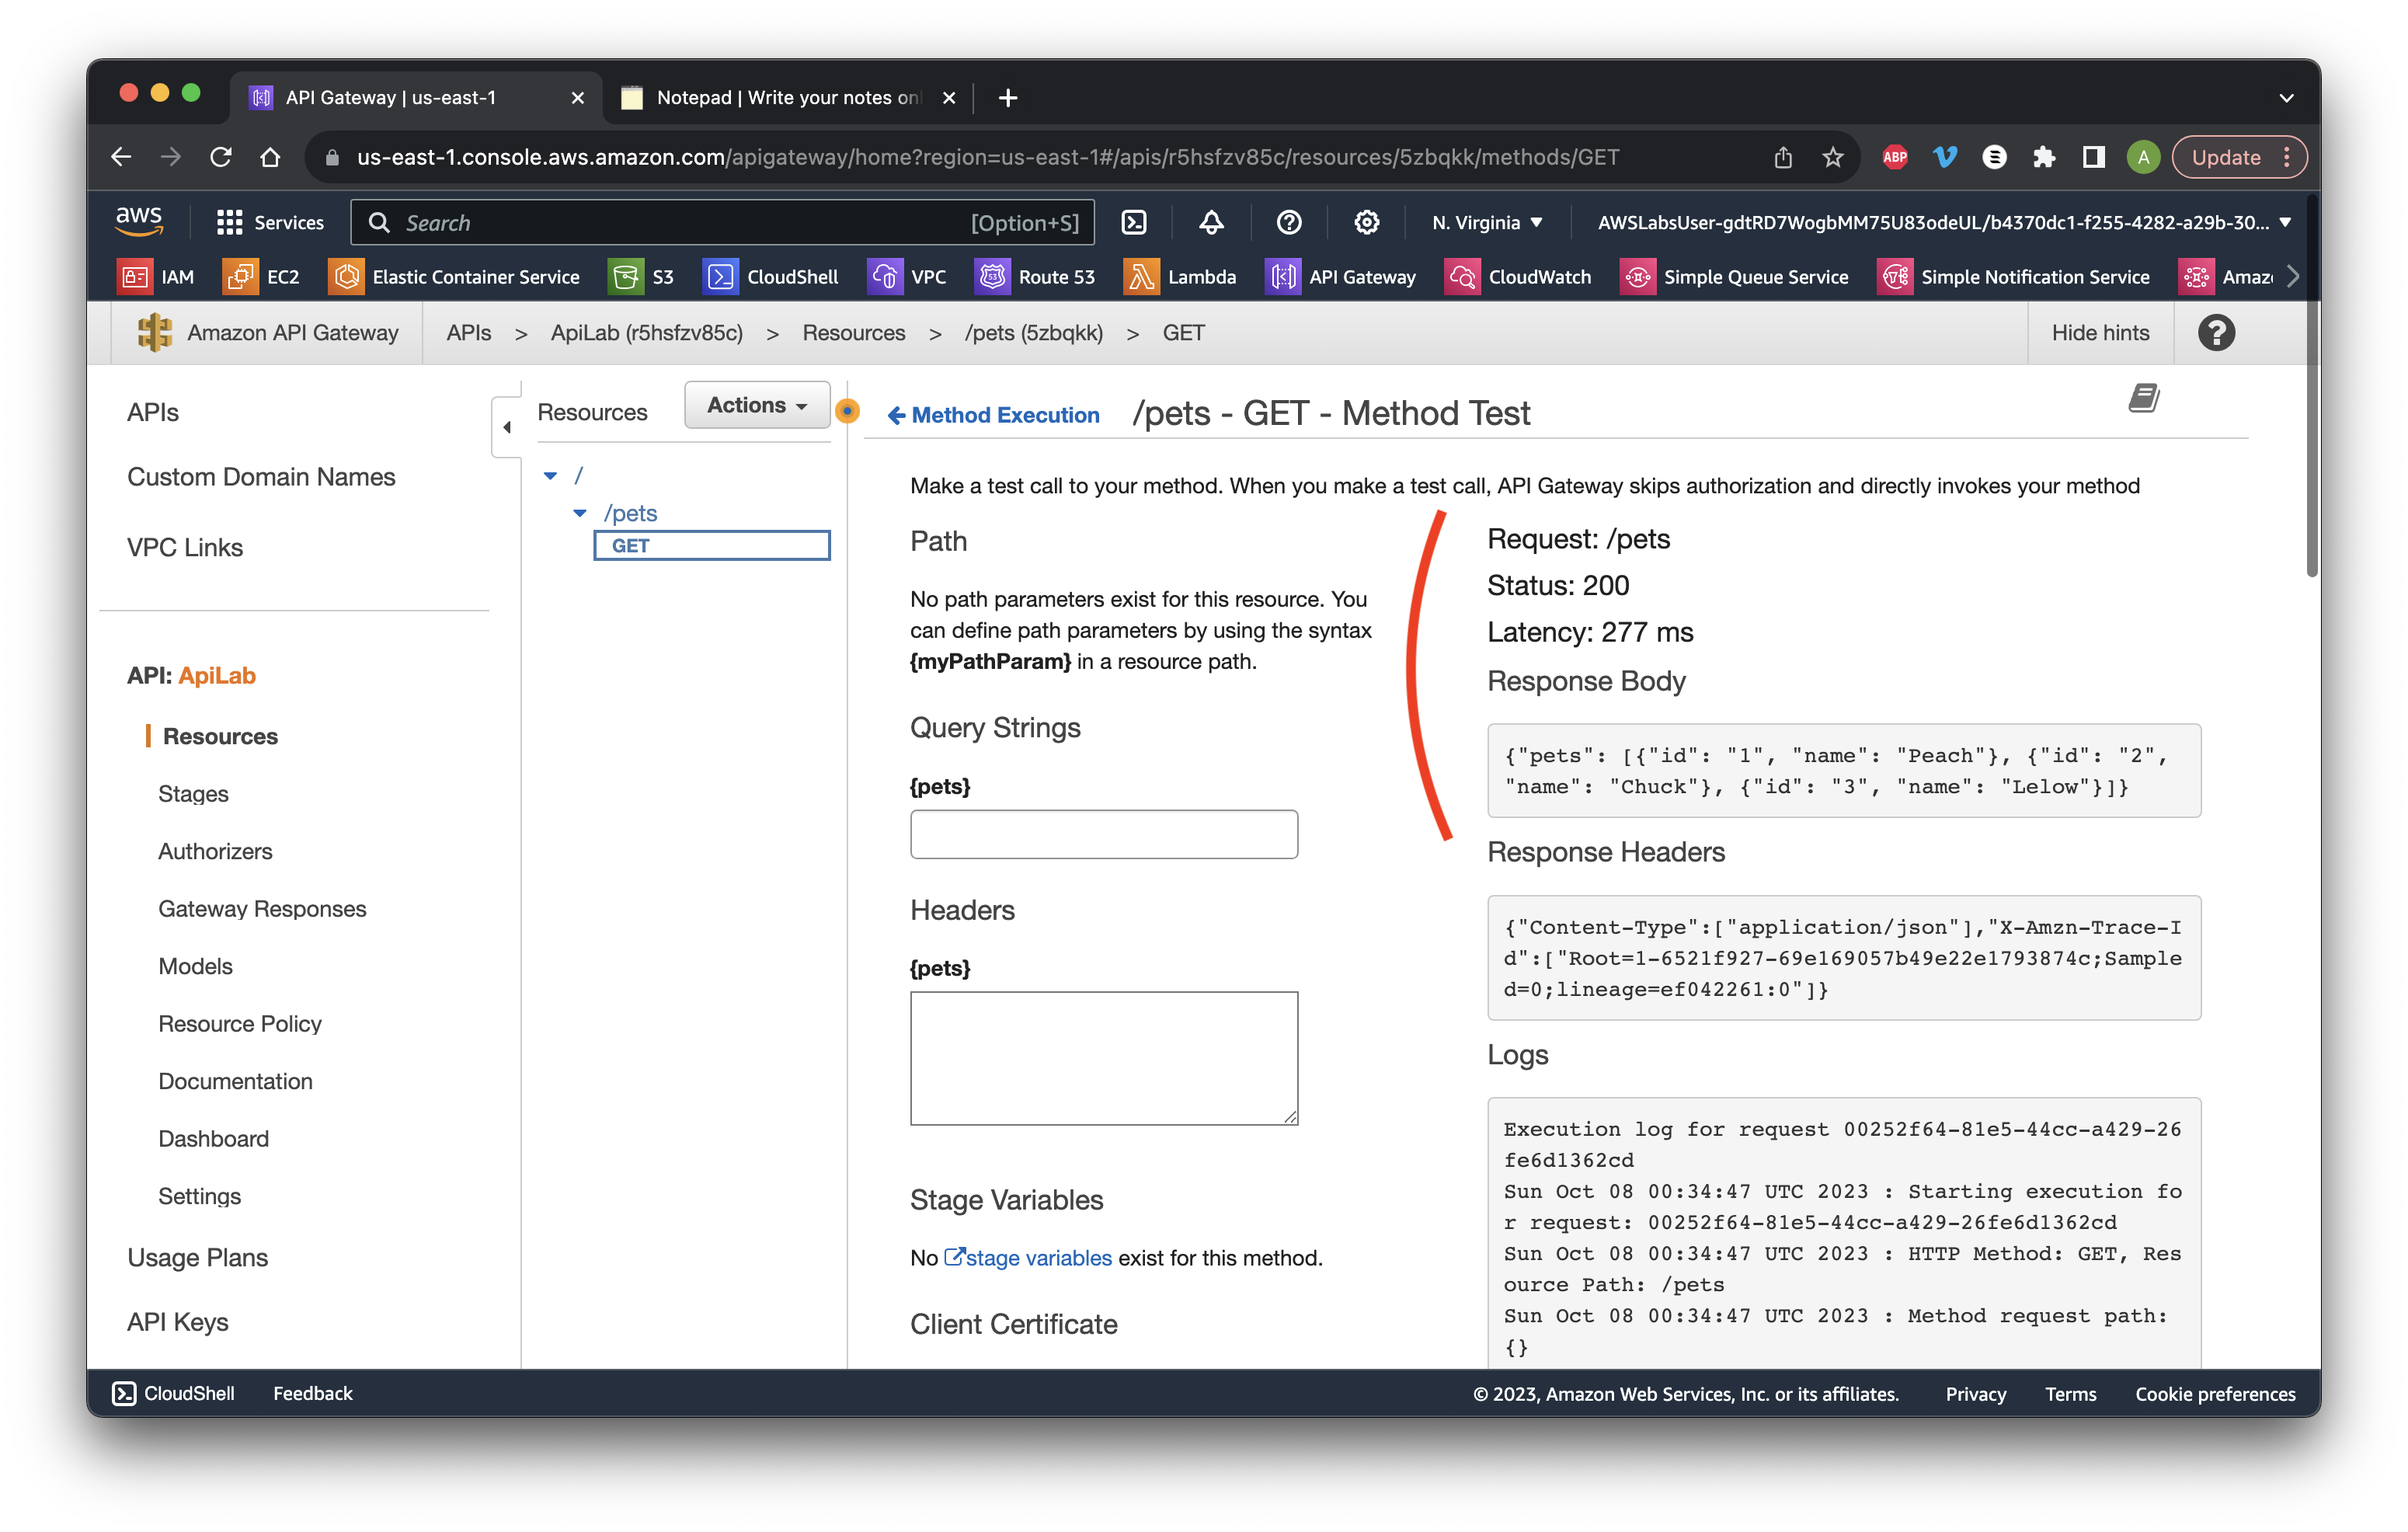Open the browser tab list chevron
The width and height of the screenshot is (2408, 1532).
pyautogui.click(x=2286, y=98)
